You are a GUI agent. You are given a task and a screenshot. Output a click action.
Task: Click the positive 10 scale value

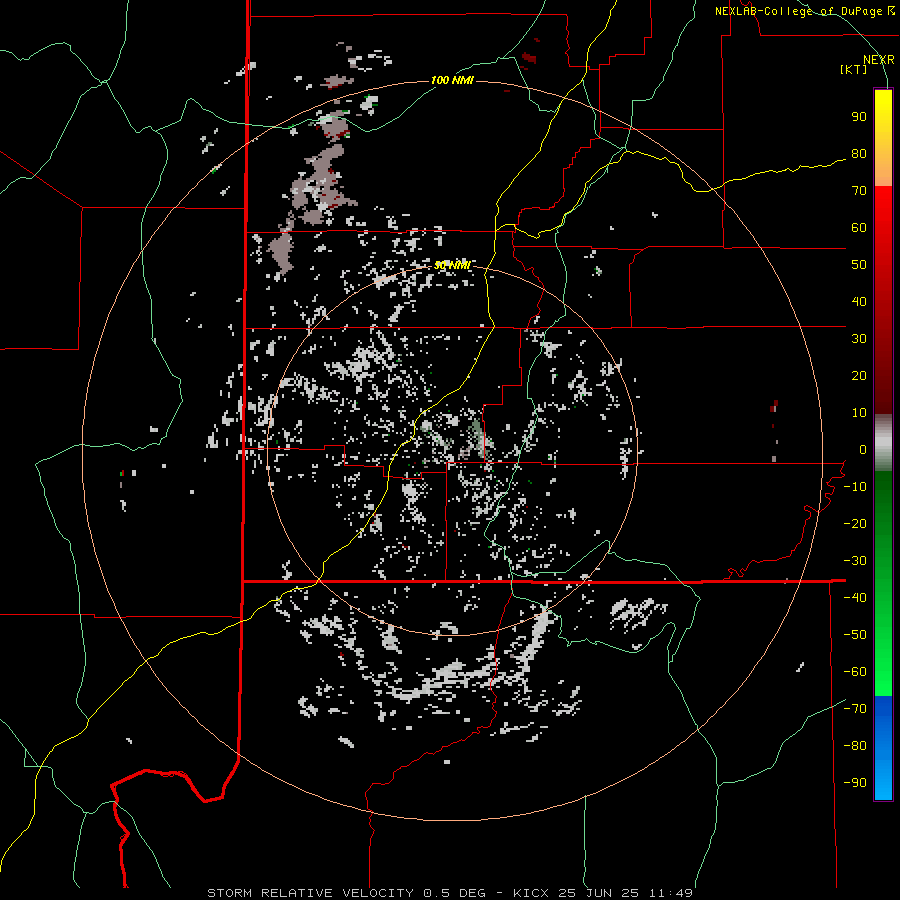point(859,413)
